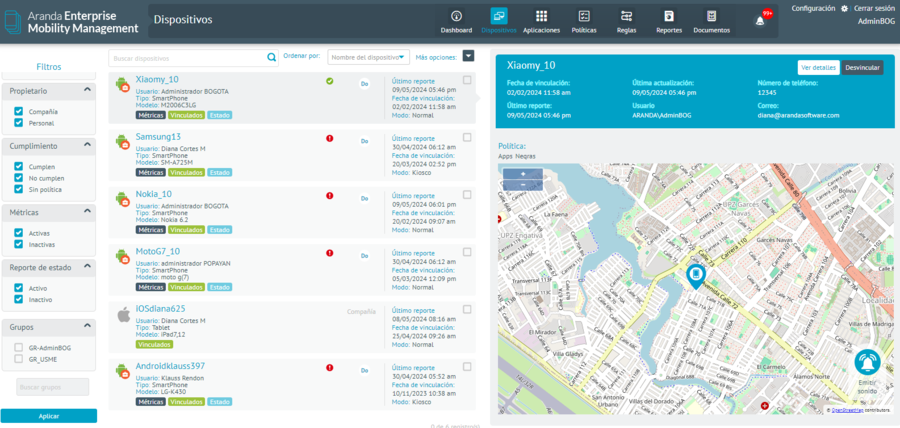The width and height of the screenshot is (900, 428).
Task: Click the Métricas tag on Xiaomy_10
Action: point(151,115)
